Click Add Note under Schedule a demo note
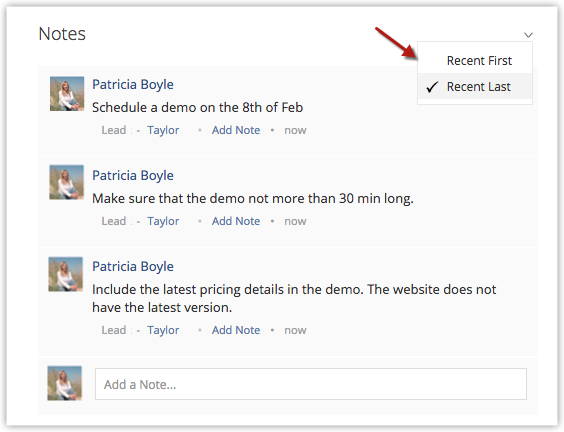The image size is (564, 432). [236, 130]
